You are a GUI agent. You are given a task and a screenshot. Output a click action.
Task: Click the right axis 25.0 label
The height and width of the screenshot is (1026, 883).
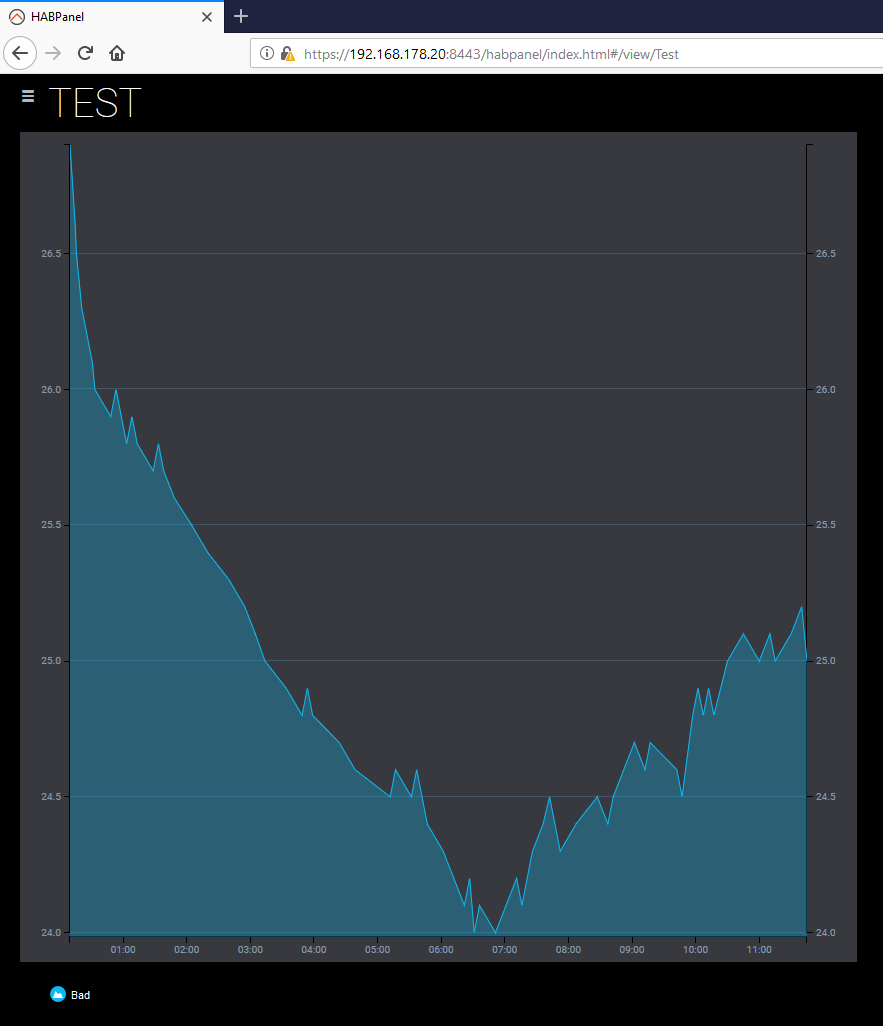825,661
